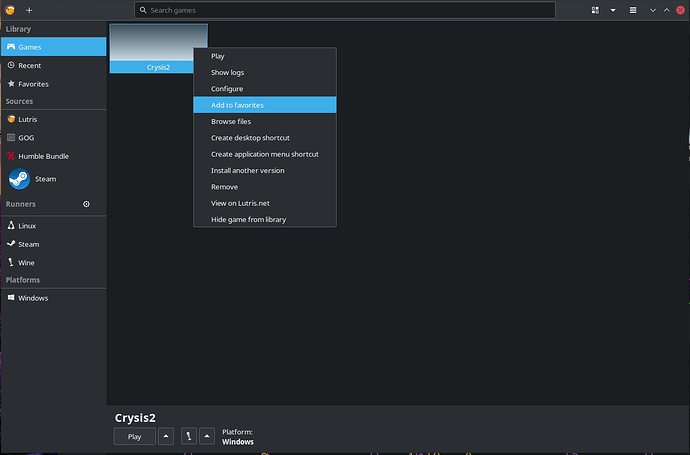The image size is (690, 455).
Task: Open the view options dropdown arrow
Action: [x=613, y=10]
